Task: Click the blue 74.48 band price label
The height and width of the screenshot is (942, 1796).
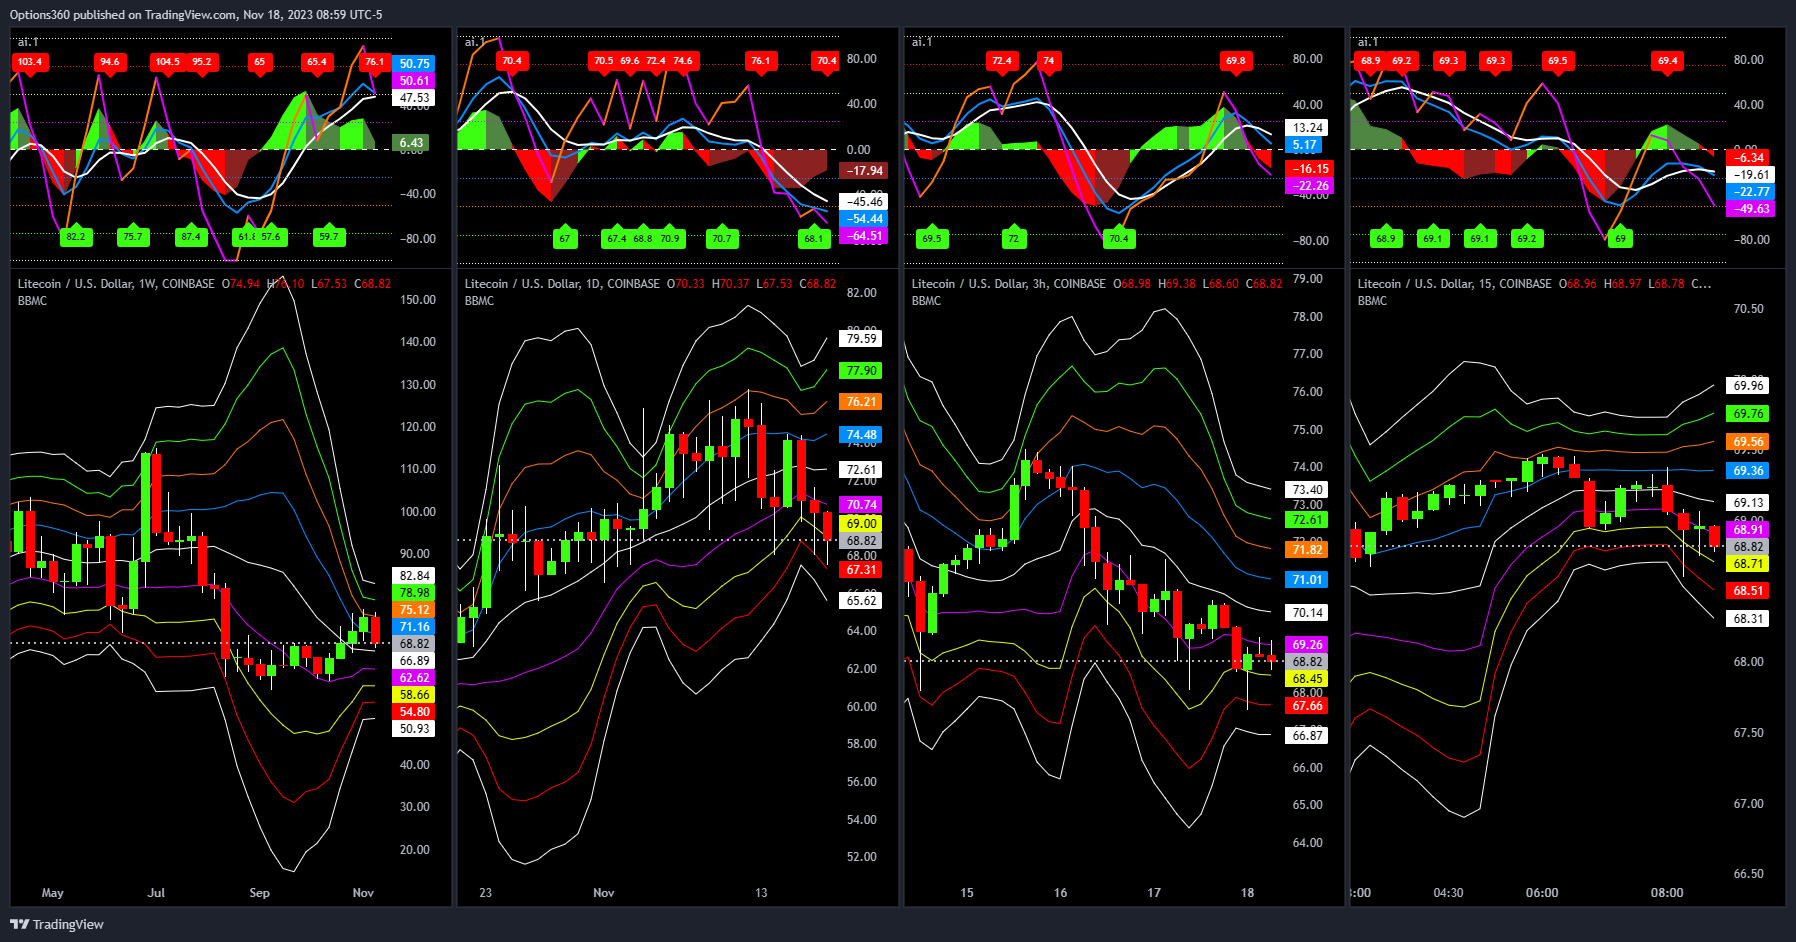Action: click(x=861, y=435)
